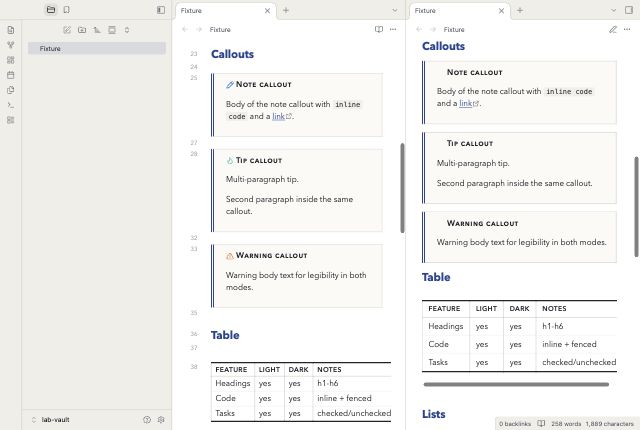Open the file explorer sidebar tab
The width and height of the screenshot is (640, 430).
tap(51, 10)
